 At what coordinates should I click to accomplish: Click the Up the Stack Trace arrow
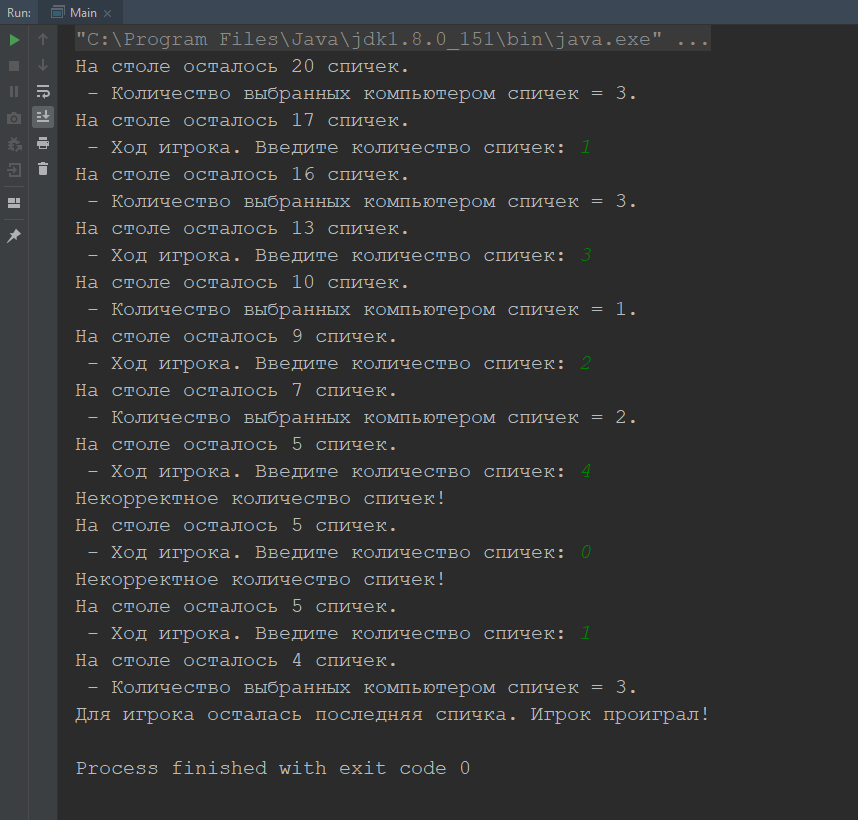coord(43,39)
